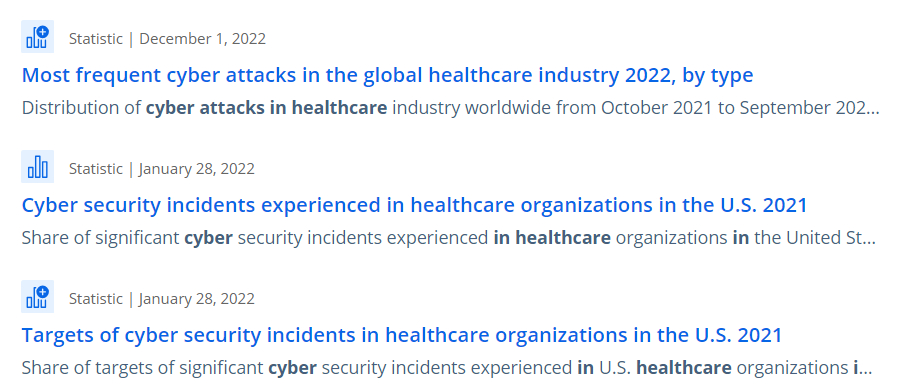
Task: Click the premium statistic icon above 'Targets of cyber security'
Action: [x=37, y=296]
